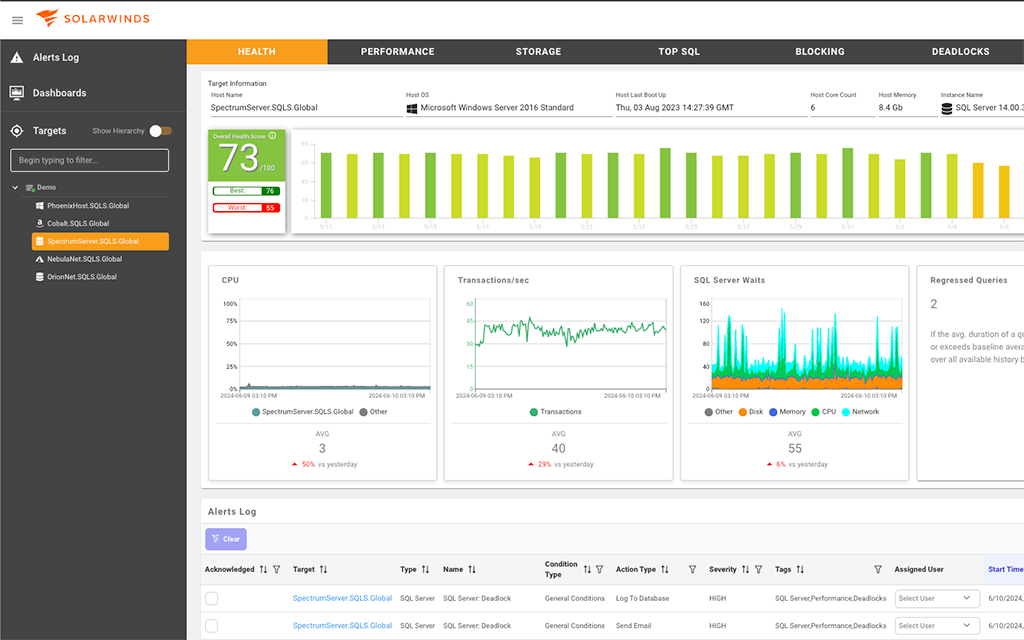The height and width of the screenshot is (640, 1024).
Task: Select the Dashboards icon in sidebar
Action: (17, 92)
